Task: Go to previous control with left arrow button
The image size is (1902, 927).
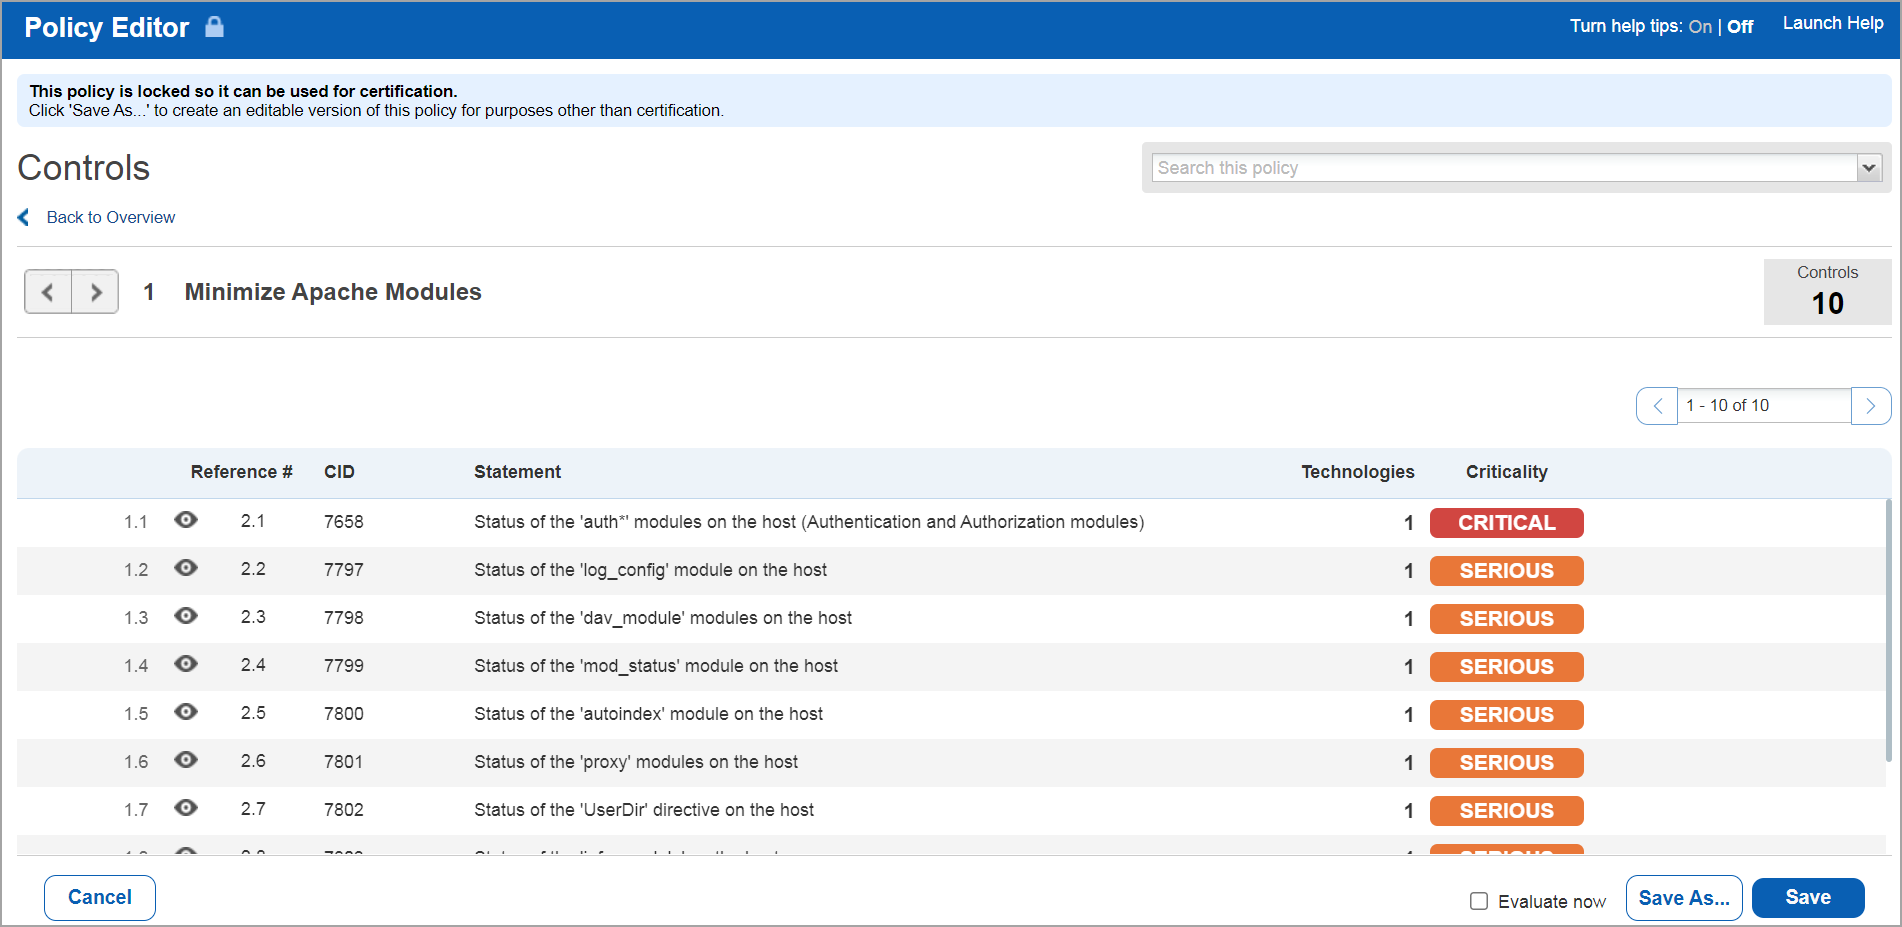Action: pos(48,291)
